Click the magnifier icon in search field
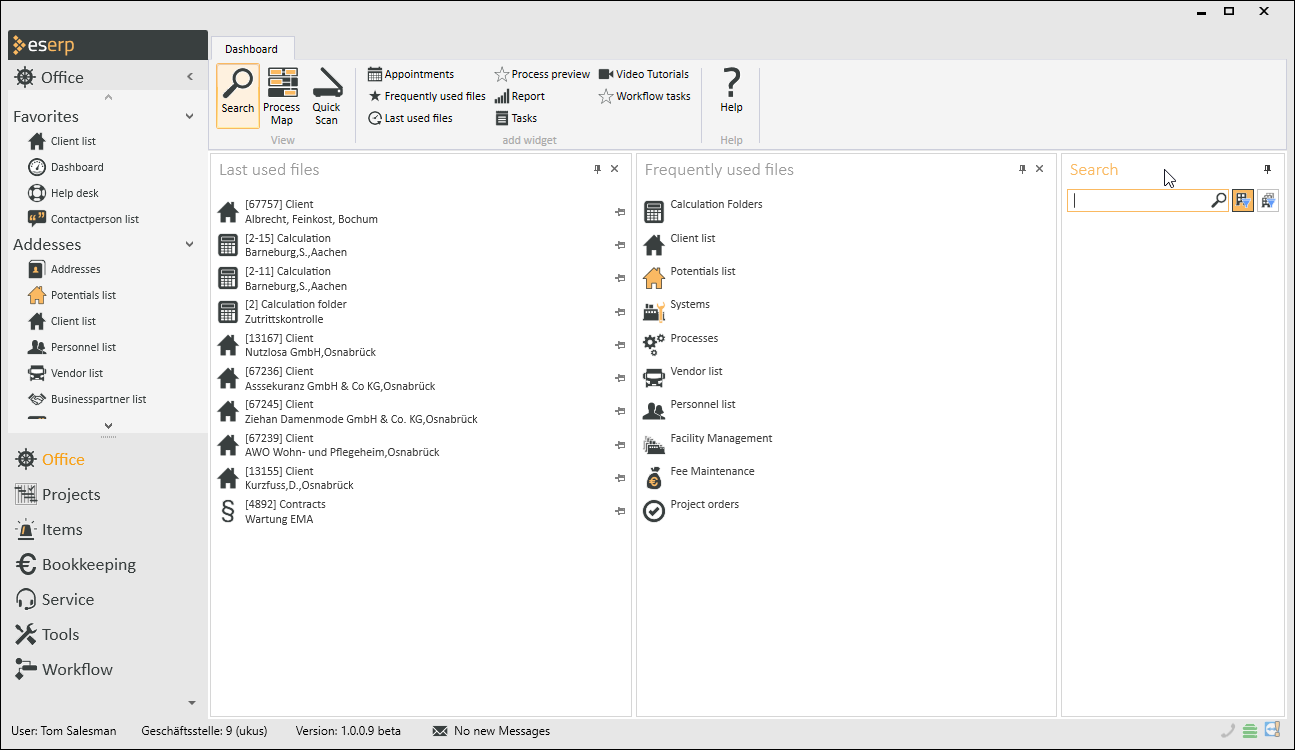This screenshot has height=750, width=1295. click(1218, 201)
